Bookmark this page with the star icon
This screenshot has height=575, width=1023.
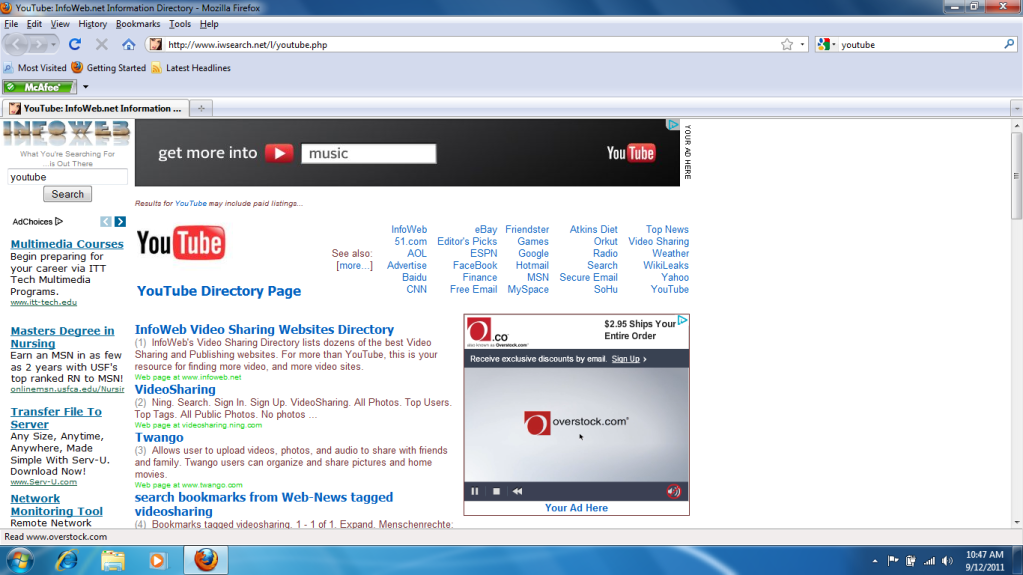click(x=787, y=44)
